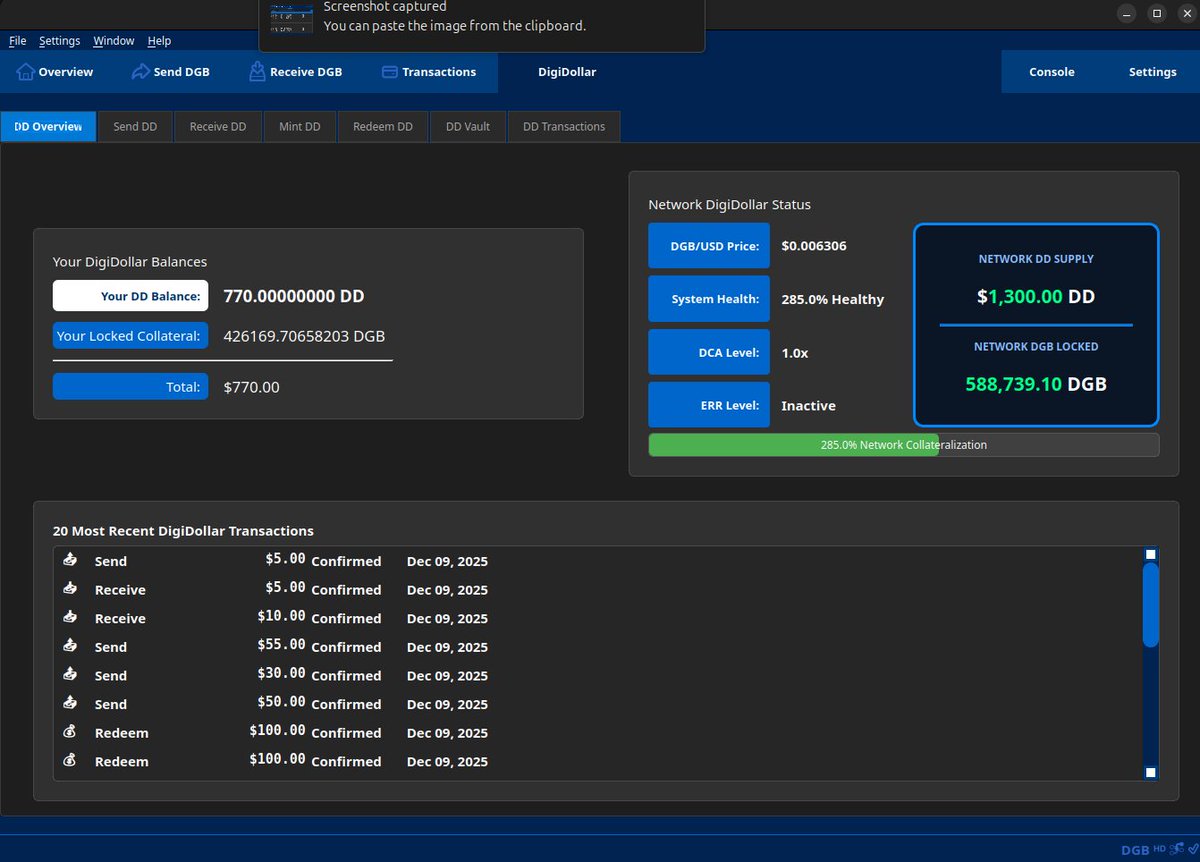Click the Receive DGB inbox icon
Screen dimensions: 1200x862
click(257, 71)
